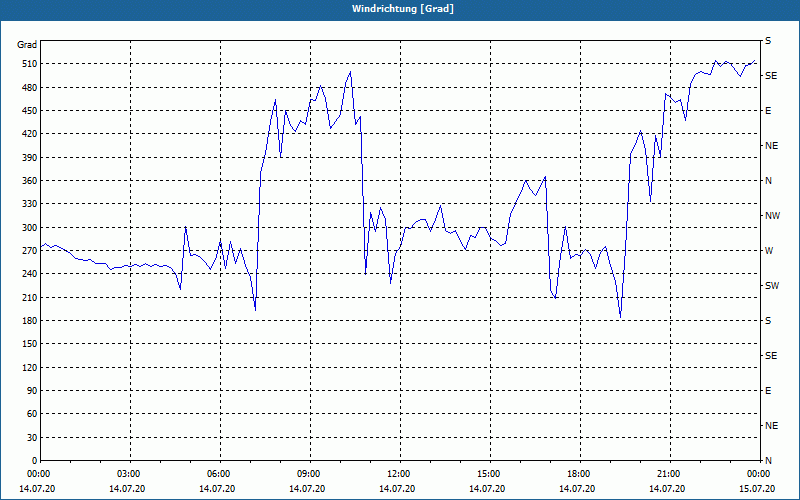Click the 60 degree axis label
The image size is (800, 500).
[x=32, y=414]
